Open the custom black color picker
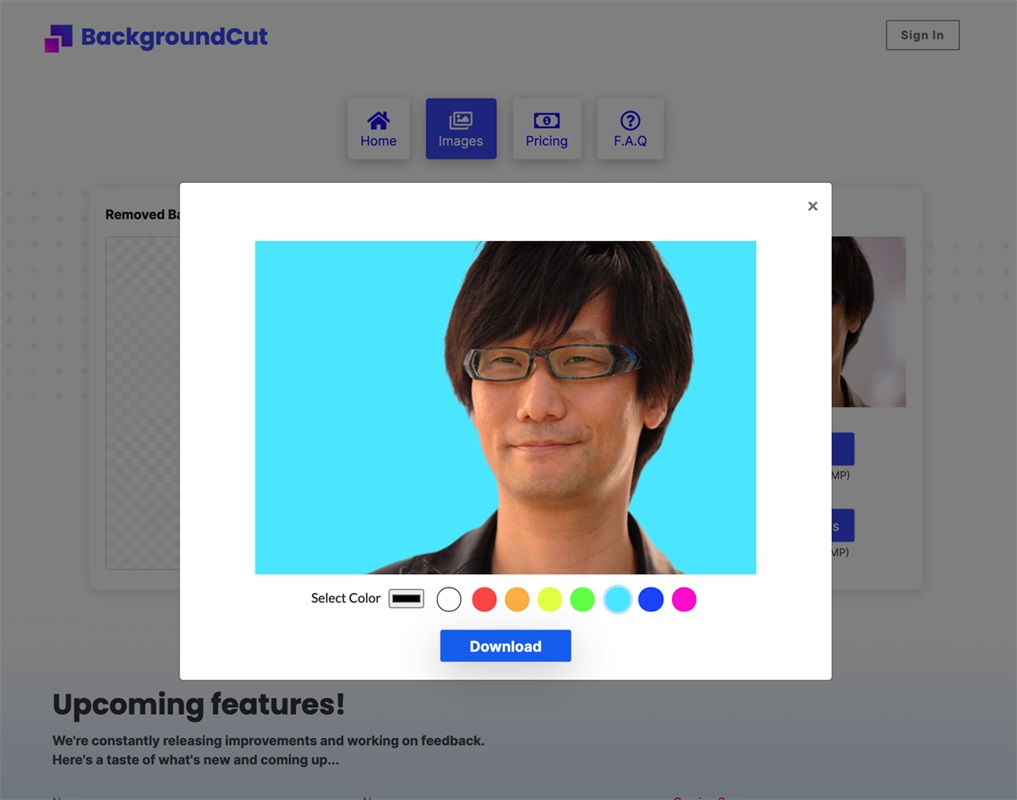The image size is (1017, 800). (406, 599)
